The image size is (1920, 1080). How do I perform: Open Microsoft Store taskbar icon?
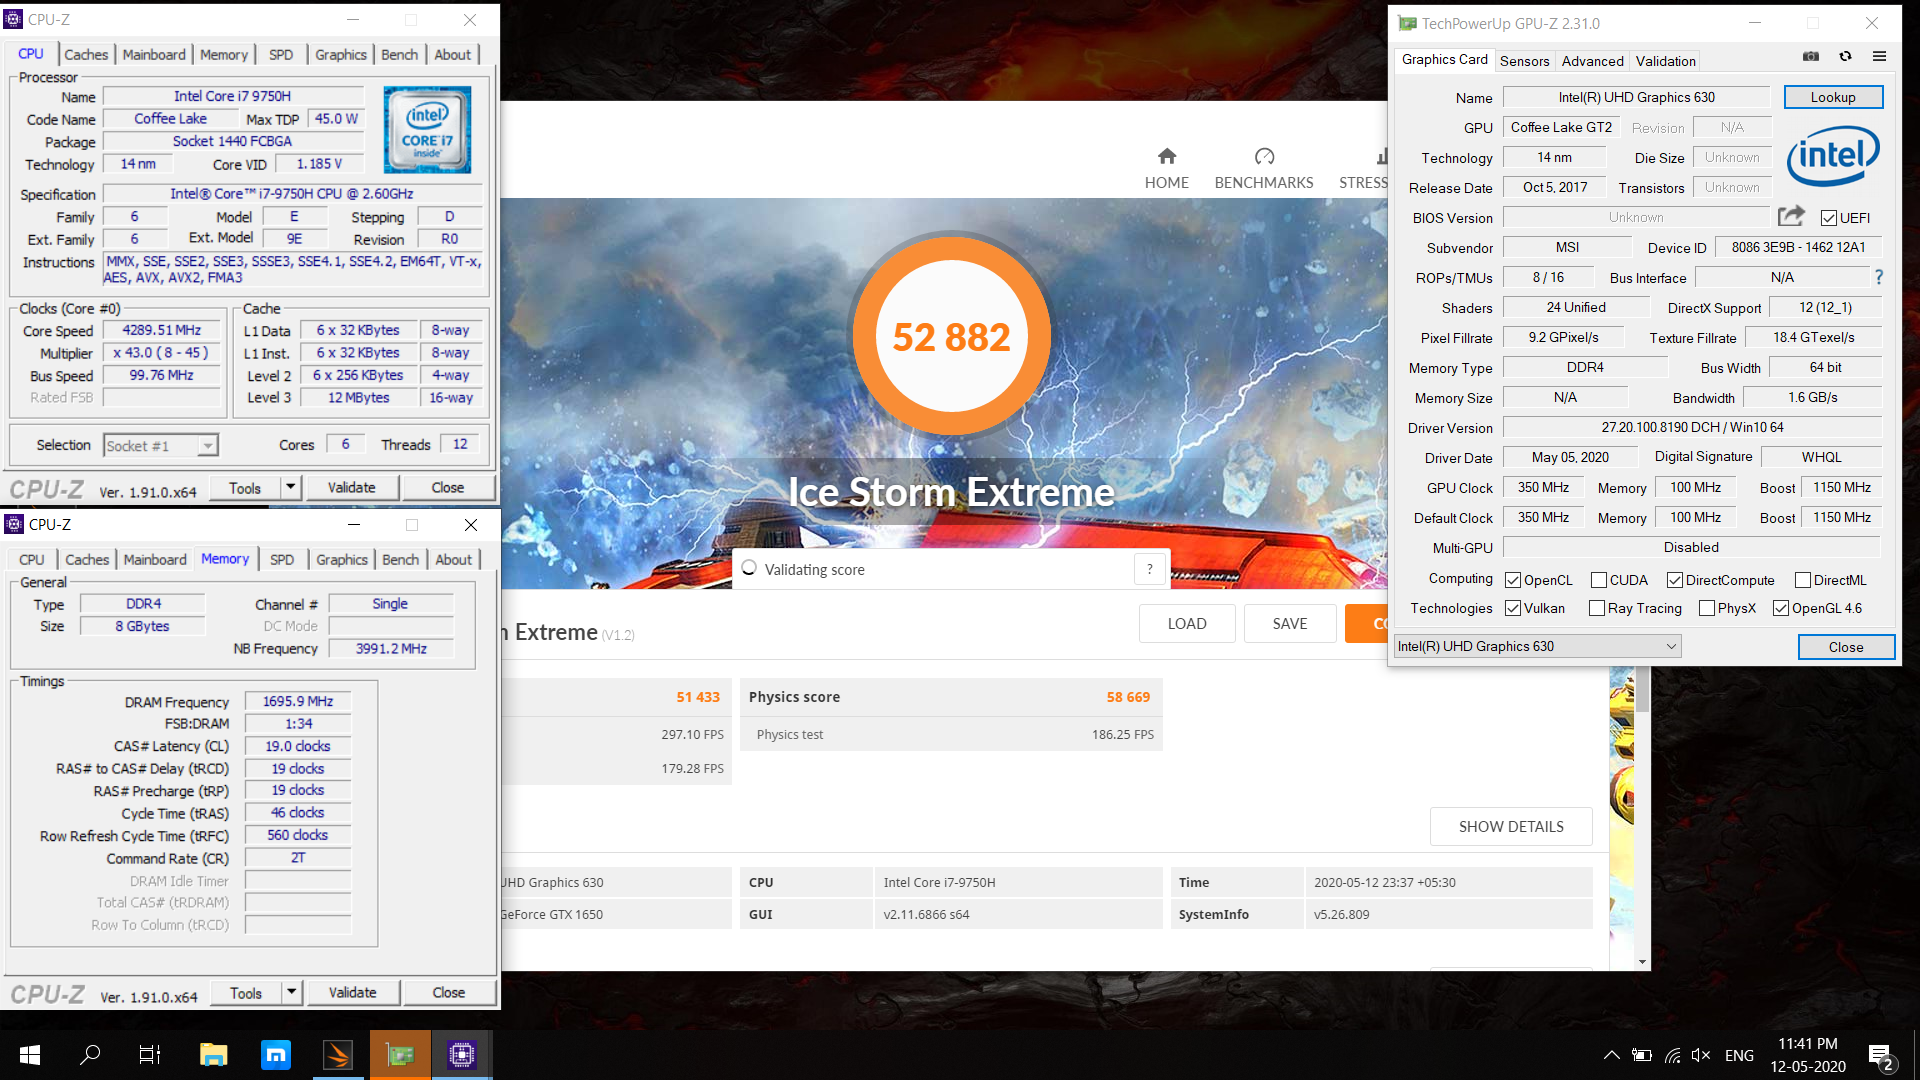coord(275,1055)
